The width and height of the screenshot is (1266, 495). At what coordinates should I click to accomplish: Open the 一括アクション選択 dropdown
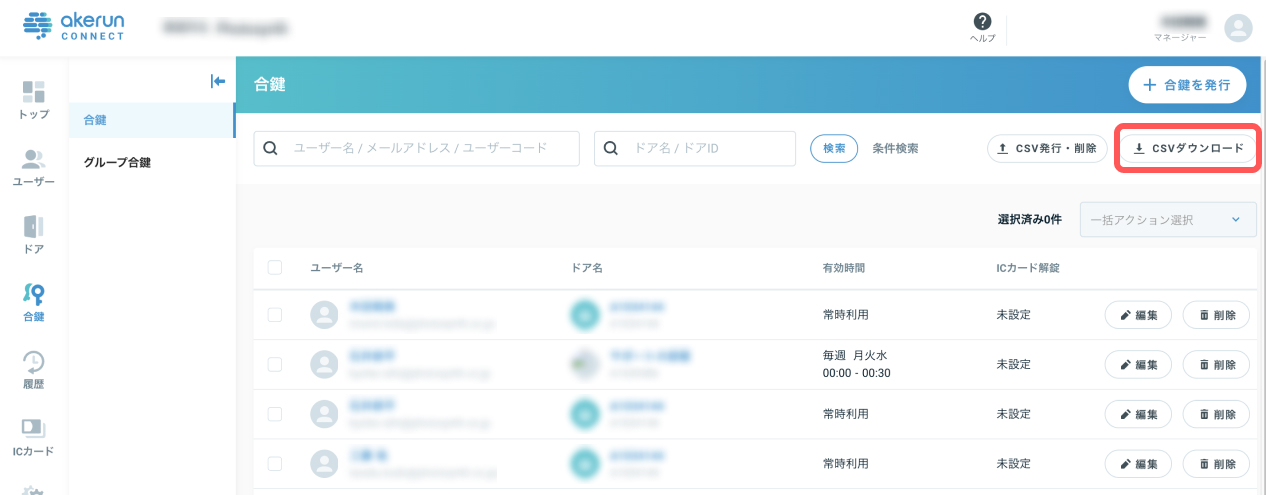click(1168, 220)
